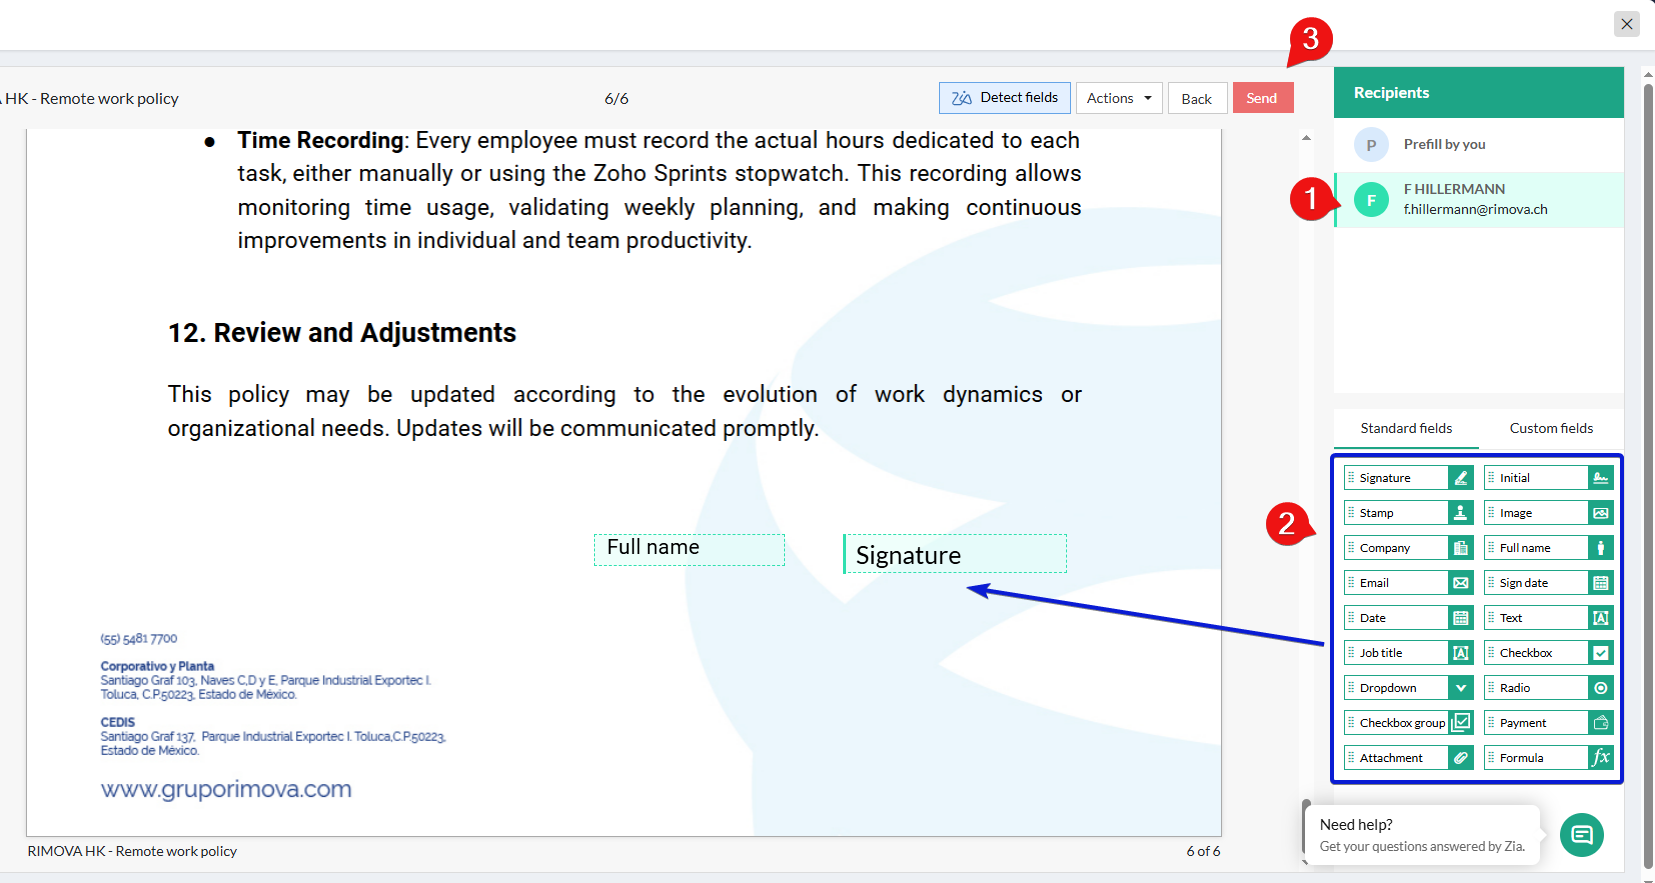Screen dimensions: 1655x883
Task: Open the Zia help chat icon
Action: click(1581, 835)
